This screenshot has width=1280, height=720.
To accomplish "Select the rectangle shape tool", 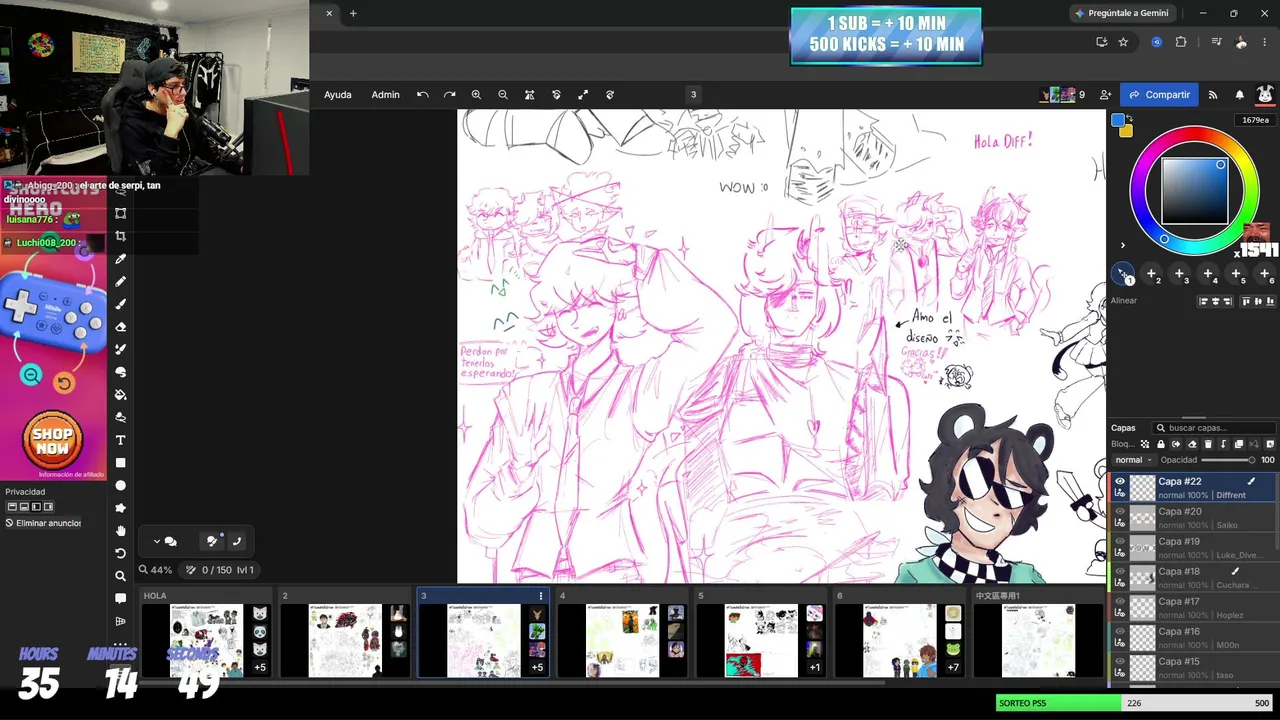I will pos(121,463).
